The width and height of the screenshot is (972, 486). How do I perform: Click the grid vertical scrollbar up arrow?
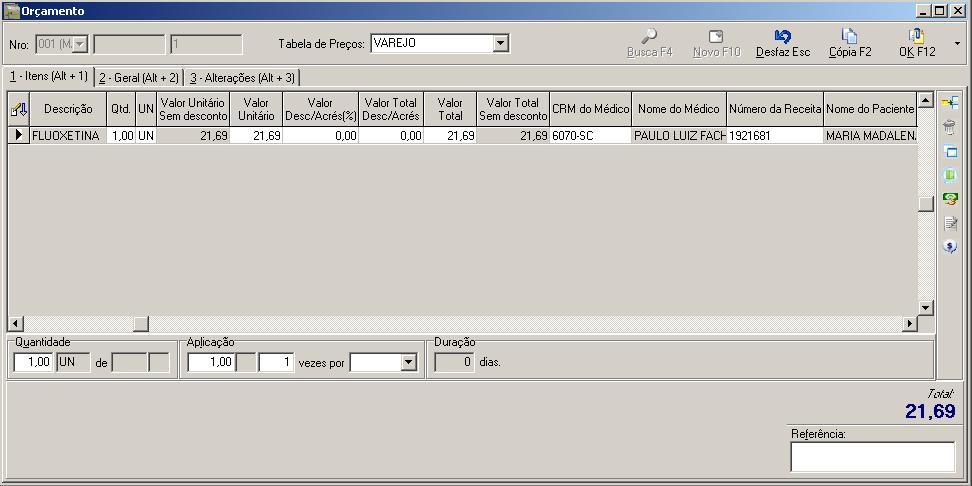click(x=926, y=100)
